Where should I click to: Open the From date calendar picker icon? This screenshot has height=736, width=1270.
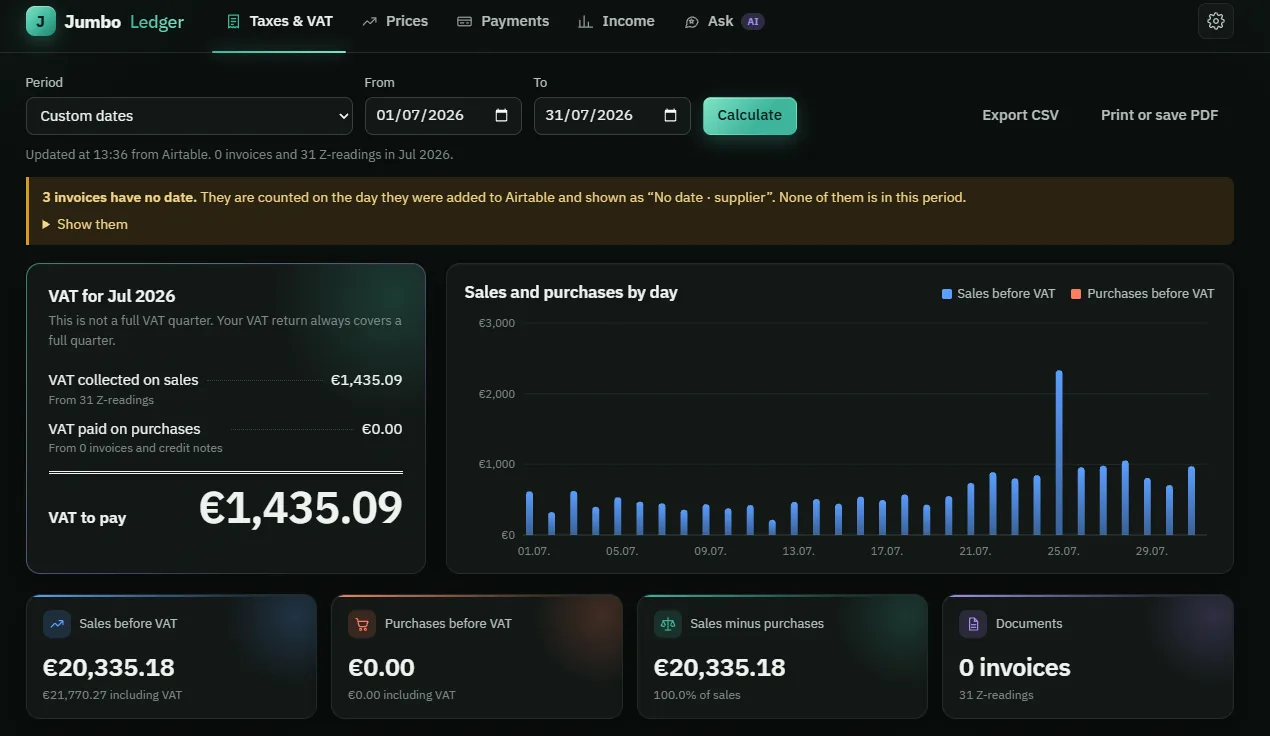[502, 115]
